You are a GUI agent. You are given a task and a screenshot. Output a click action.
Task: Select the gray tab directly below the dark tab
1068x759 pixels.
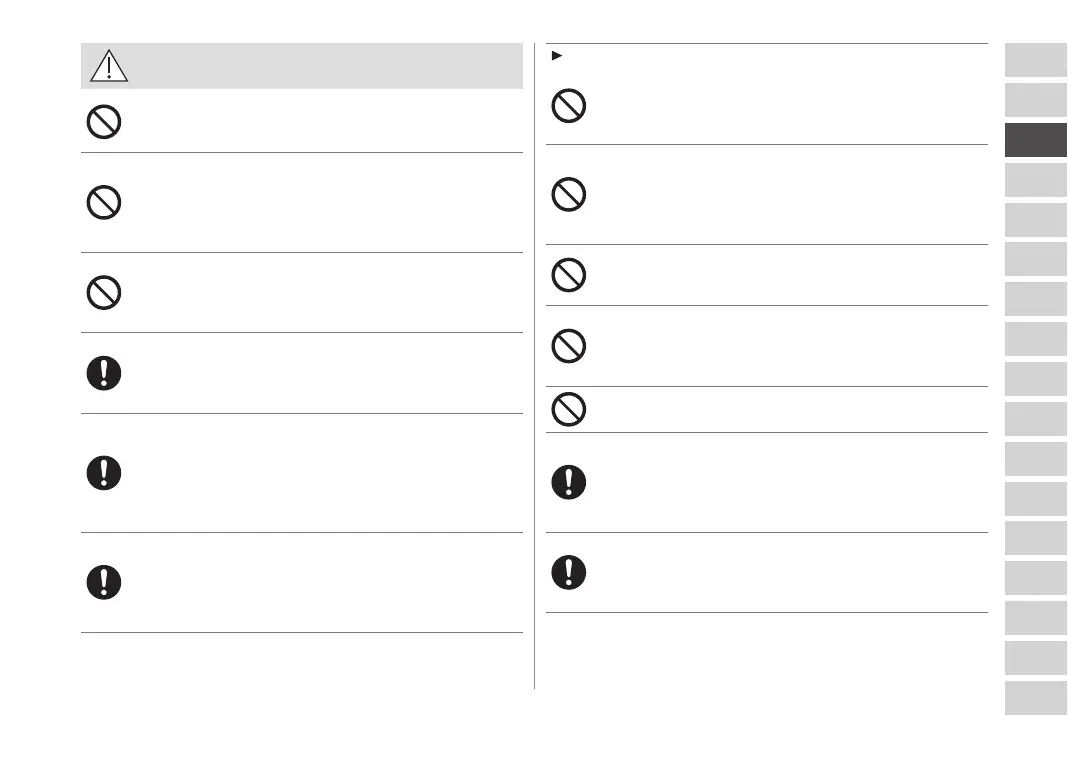pos(1036,180)
